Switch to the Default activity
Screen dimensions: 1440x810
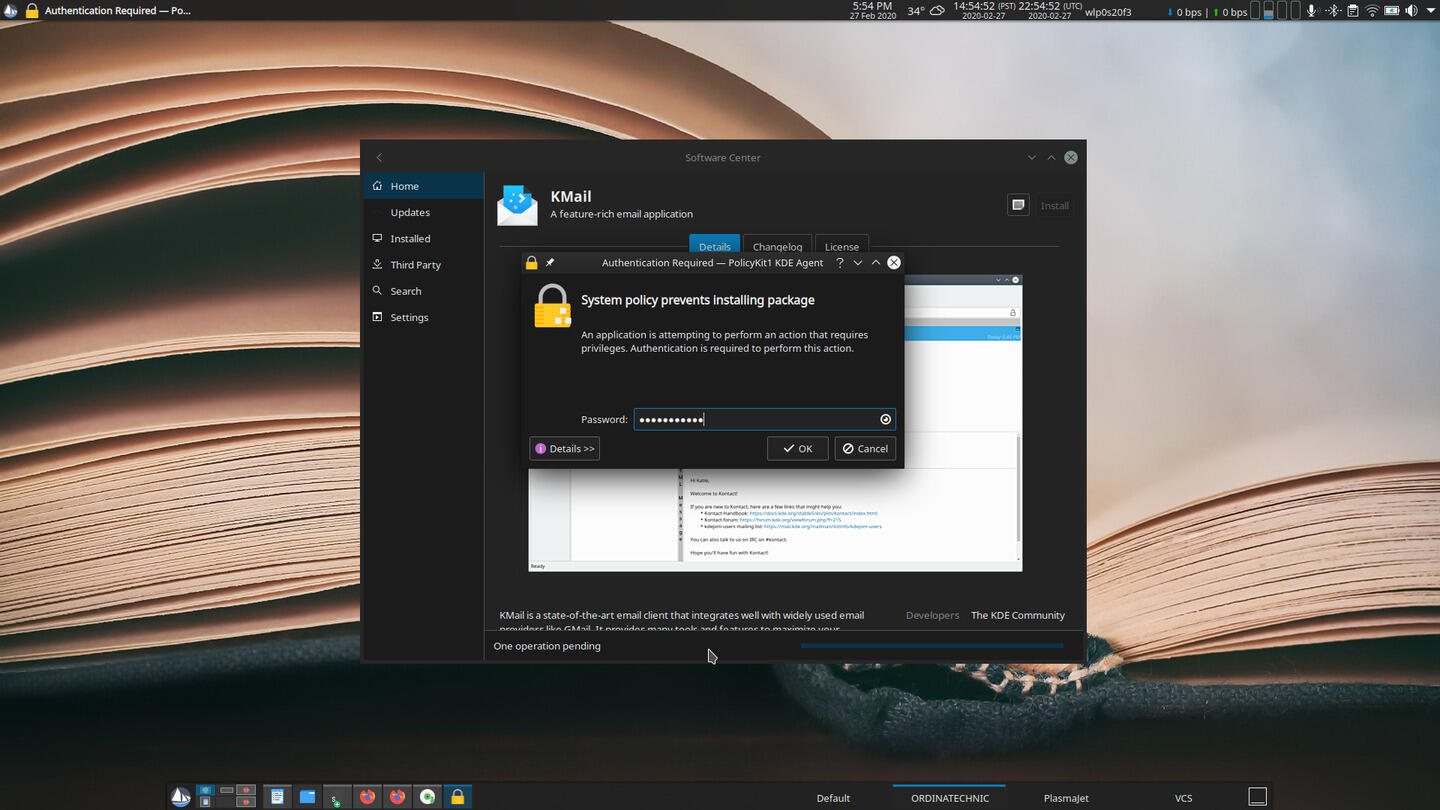833,798
